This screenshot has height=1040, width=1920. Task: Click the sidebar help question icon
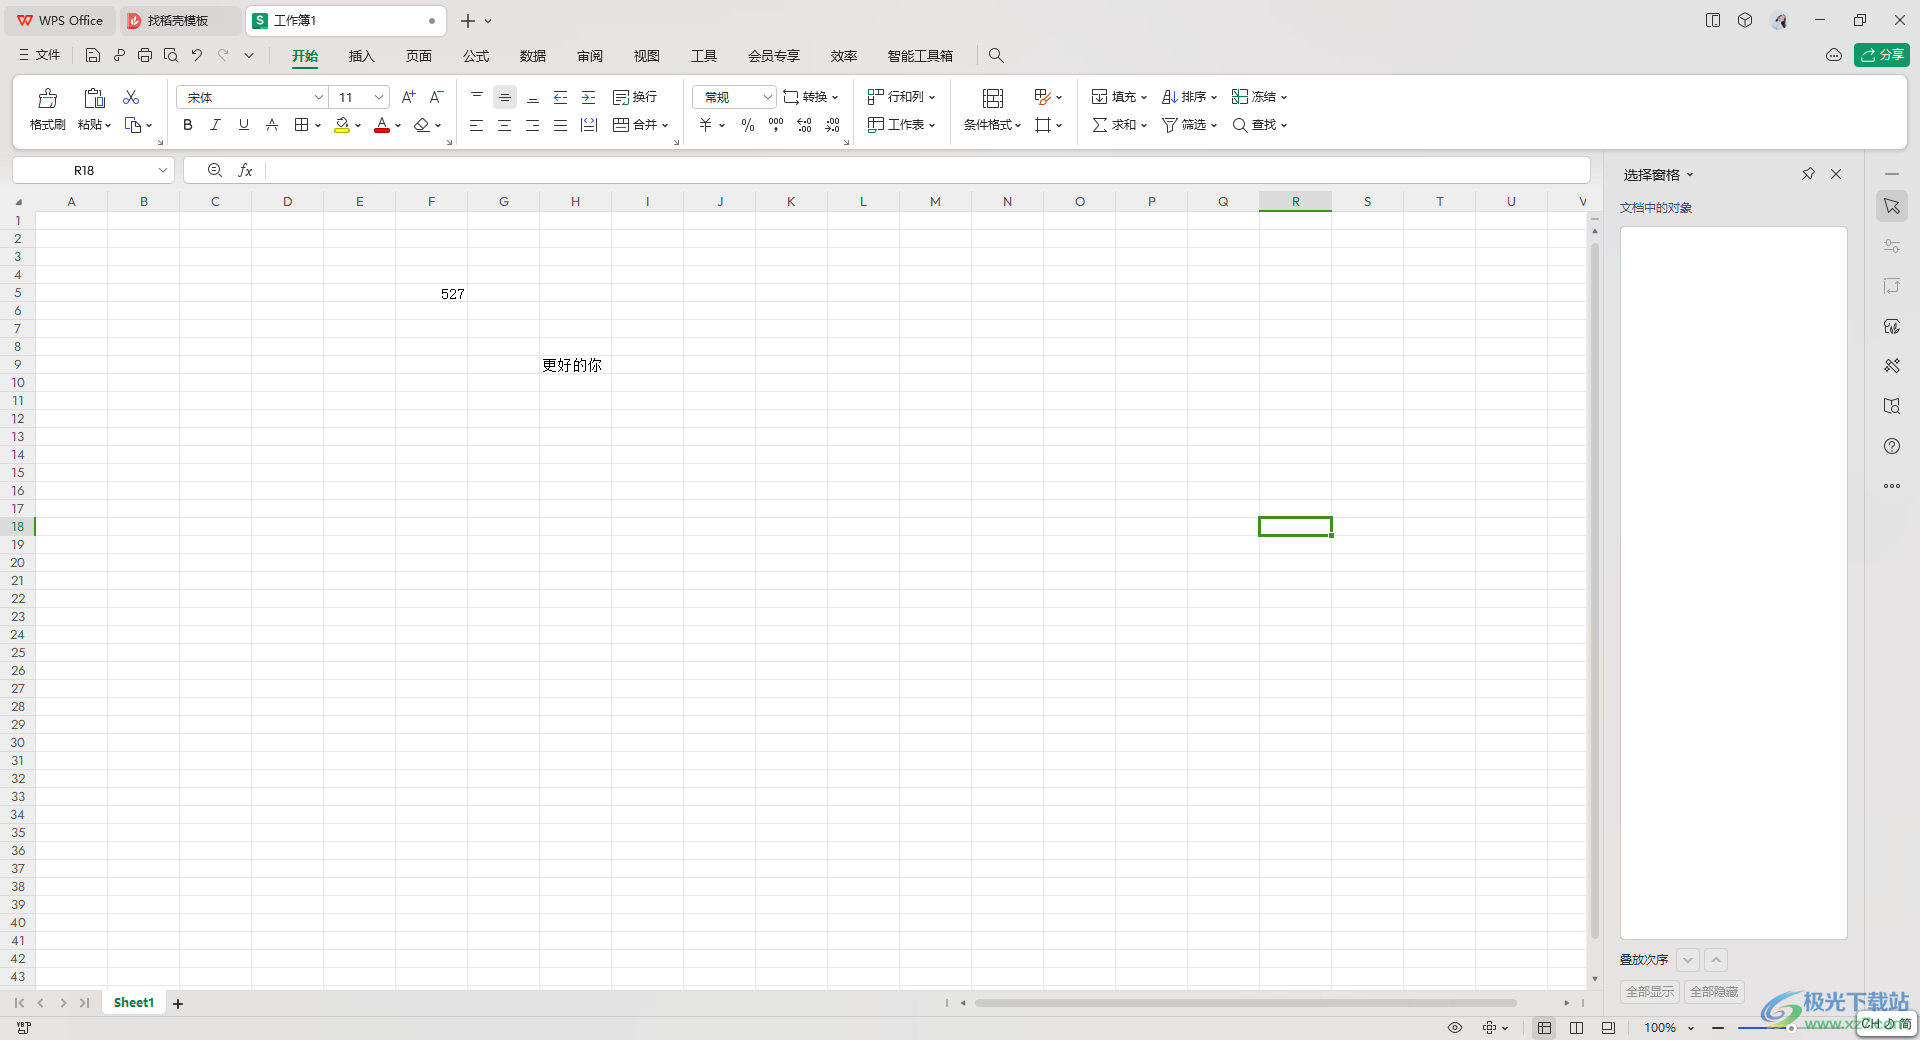click(x=1892, y=446)
